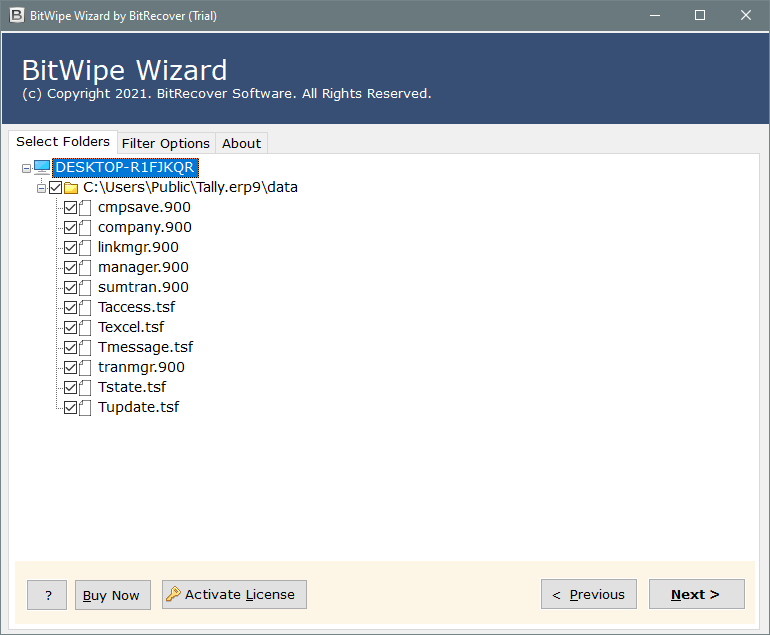This screenshot has width=770, height=635.
Task: Toggle the linkmgr.900 checkbox
Action: click(70, 248)
